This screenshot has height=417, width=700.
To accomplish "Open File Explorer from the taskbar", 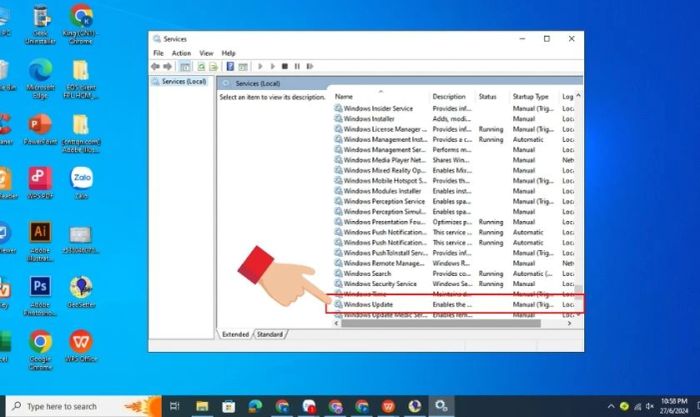I will 202,406.
